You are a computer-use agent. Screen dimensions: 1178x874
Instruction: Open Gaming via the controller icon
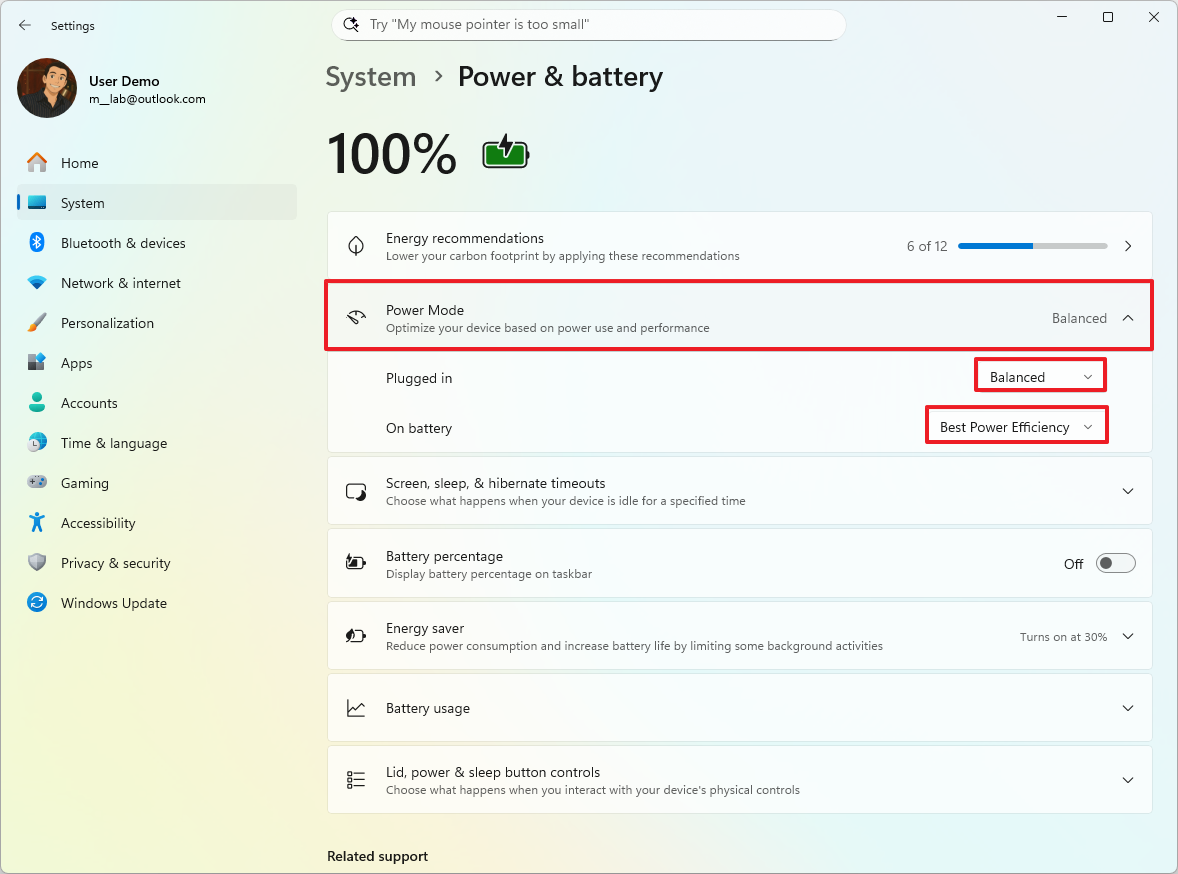[x=36, y=483]
